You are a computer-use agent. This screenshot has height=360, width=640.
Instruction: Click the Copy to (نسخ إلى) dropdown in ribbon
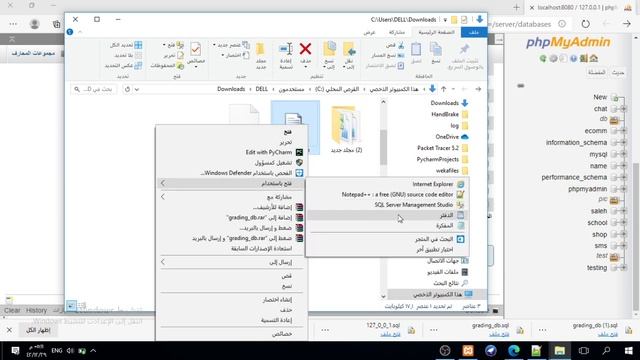(x=329, y=55)
